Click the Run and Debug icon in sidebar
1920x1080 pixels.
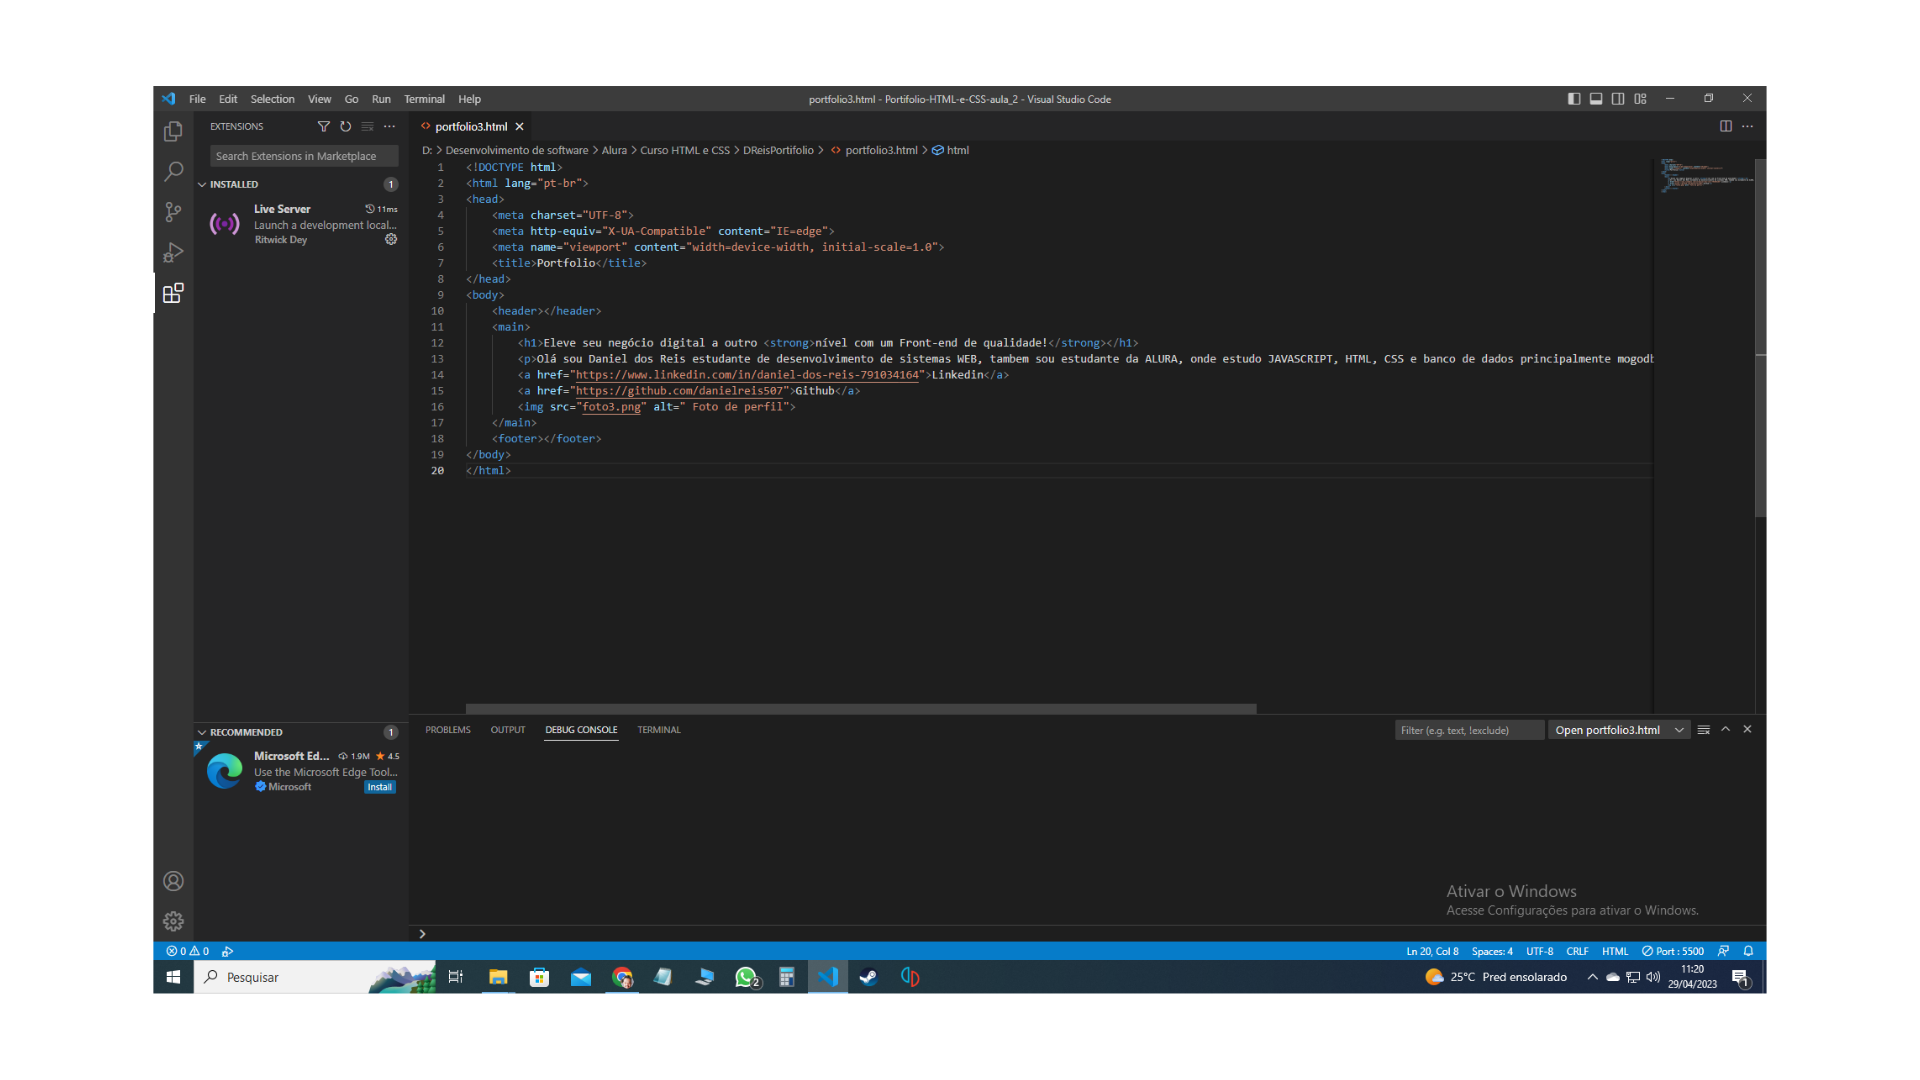pyautogui.click(x=173, y=252)
